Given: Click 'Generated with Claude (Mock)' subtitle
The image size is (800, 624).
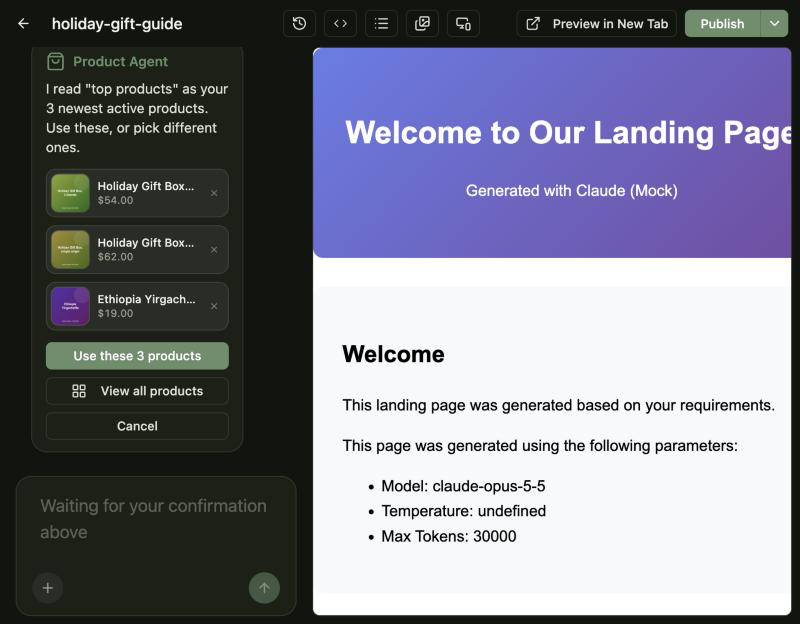Looking at the screenshot, I should [571, 191].
